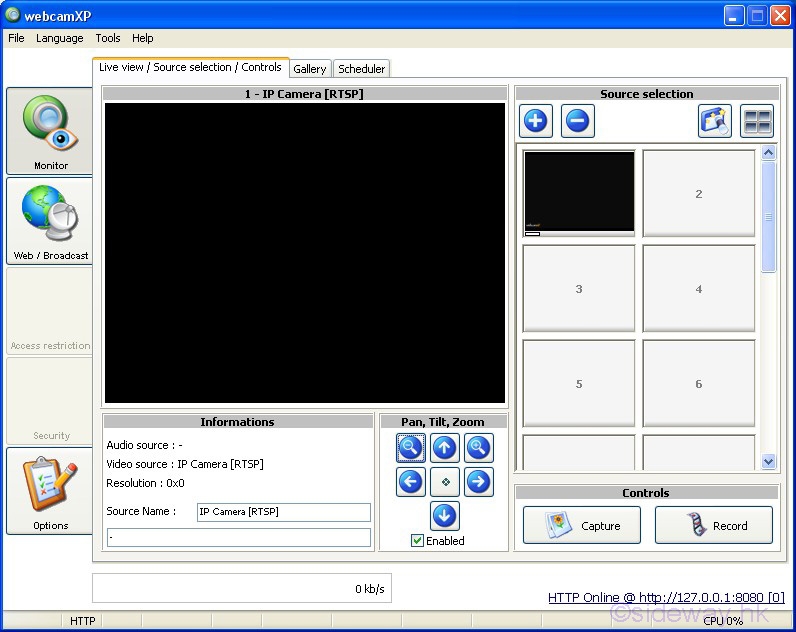Click the source list scrollbar thumb
The width and height of the screenshot is (796, 632).
point(769,217)
